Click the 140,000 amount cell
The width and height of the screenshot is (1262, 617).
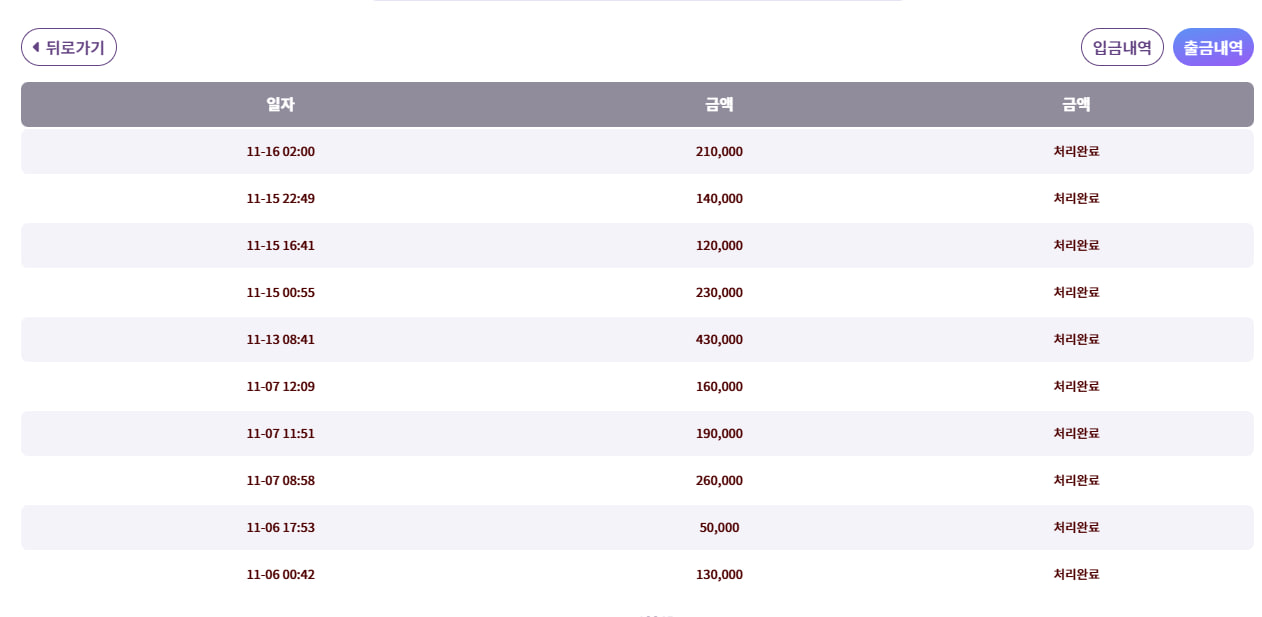[719, 199]
